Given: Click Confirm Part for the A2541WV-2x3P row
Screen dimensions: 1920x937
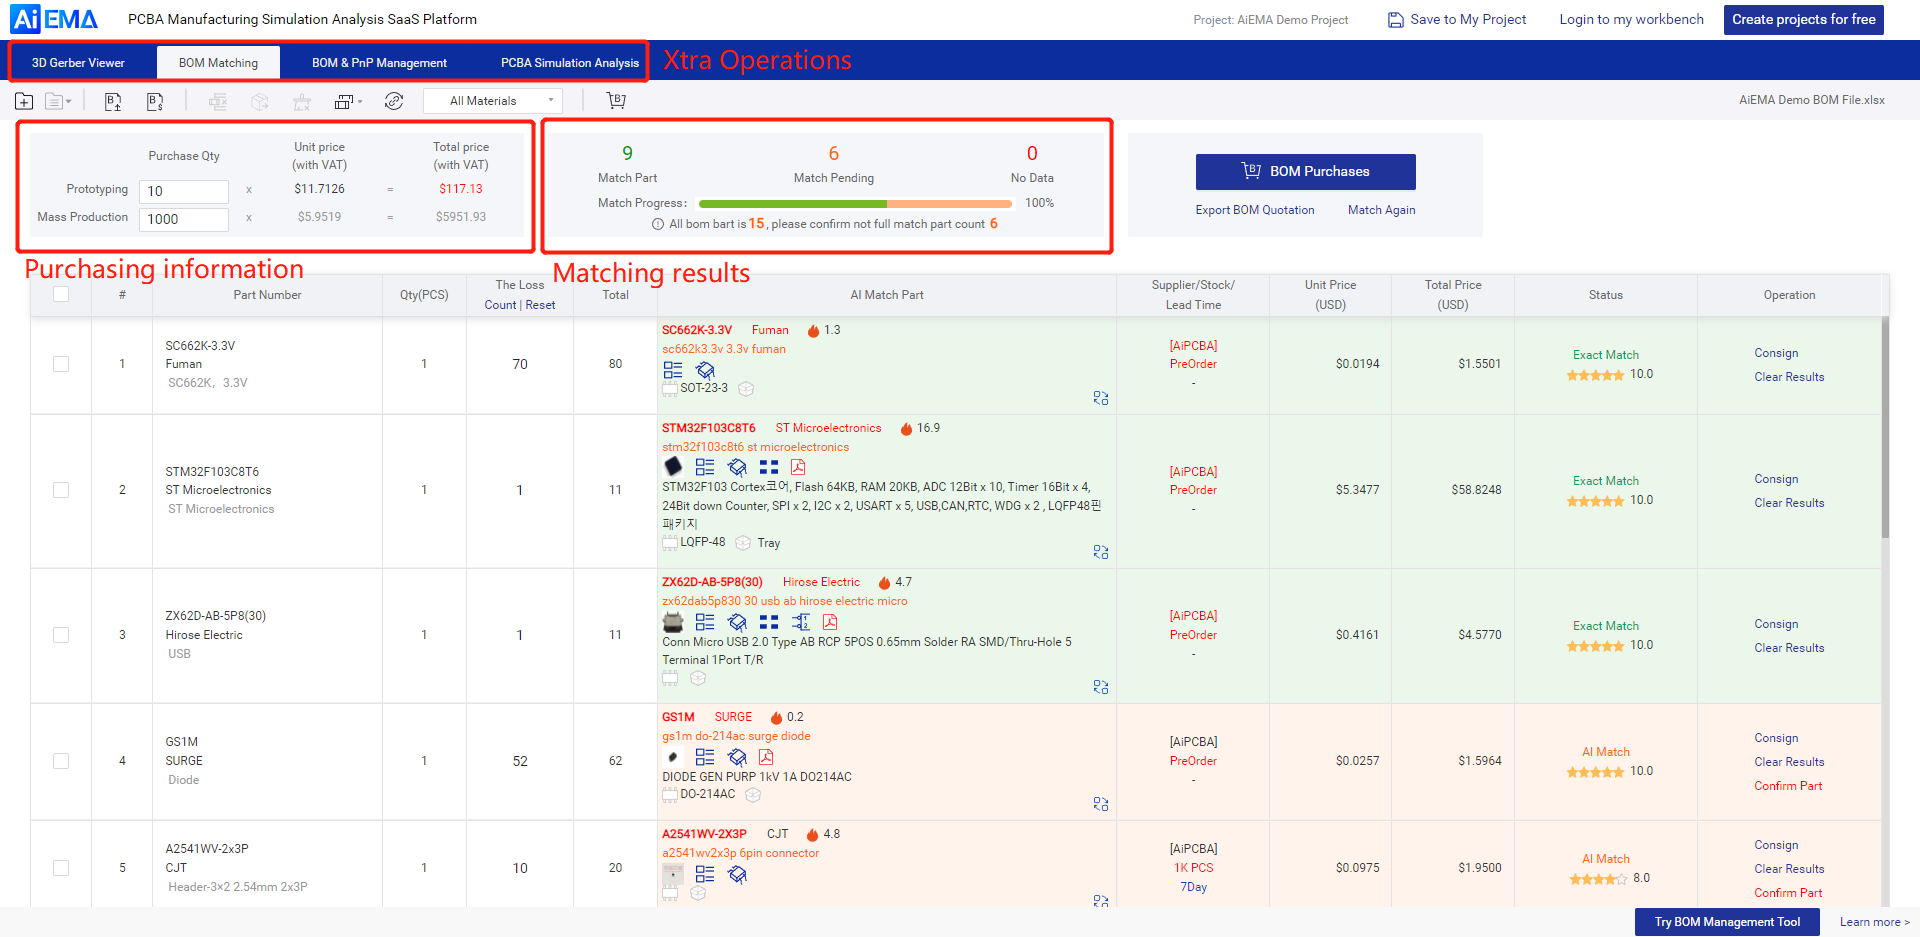Looking at the screenshot, I should click(x=1788, y=893).
